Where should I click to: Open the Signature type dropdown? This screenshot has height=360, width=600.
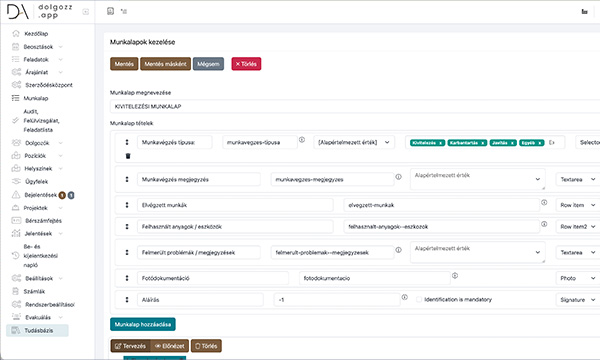tap(578, 300)
